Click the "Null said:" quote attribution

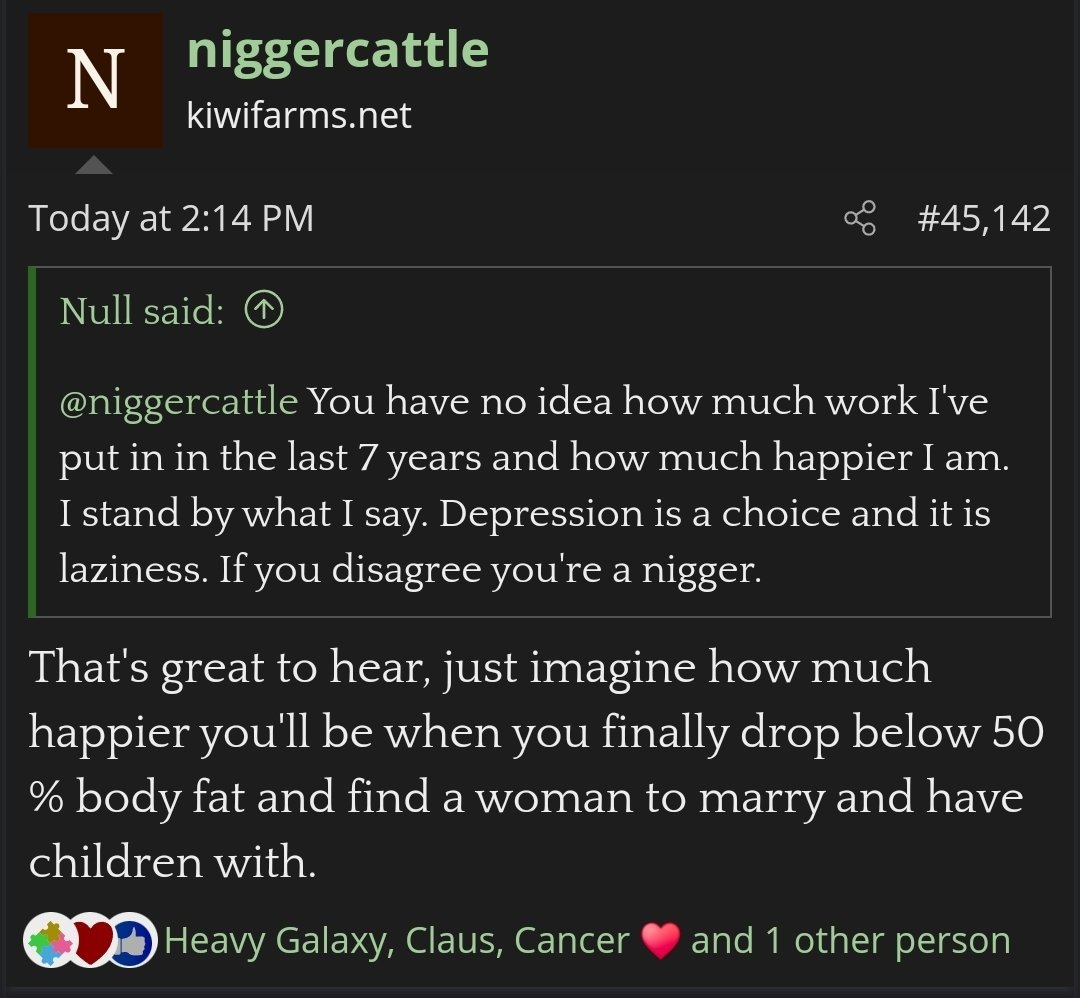click(x=141, y=311)
